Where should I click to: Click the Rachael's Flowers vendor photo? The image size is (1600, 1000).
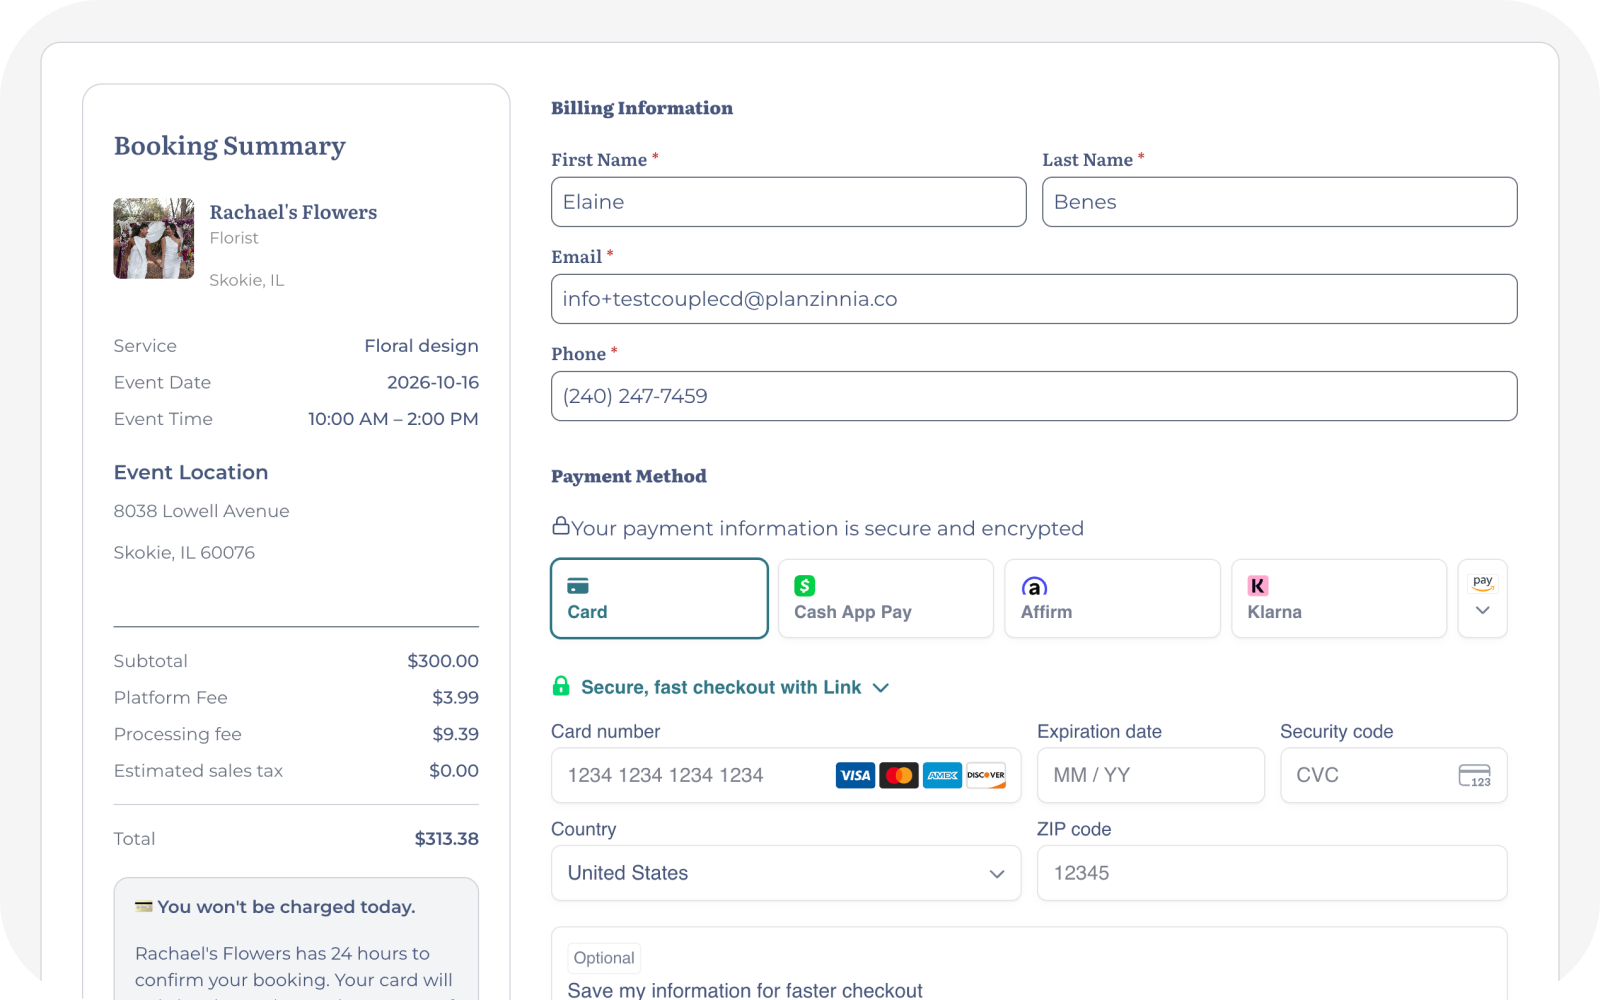click(153, 238)
